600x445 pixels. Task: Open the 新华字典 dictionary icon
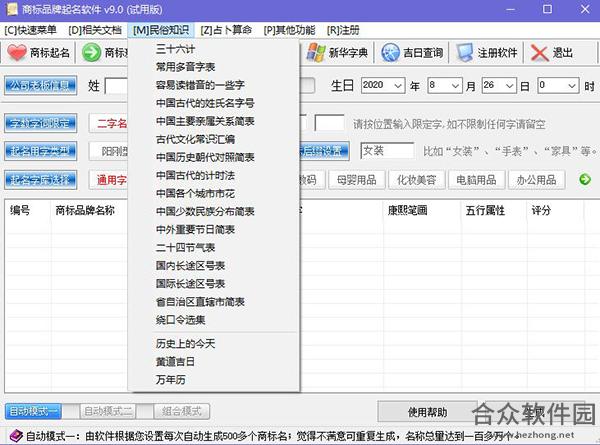tap(316, 52)
